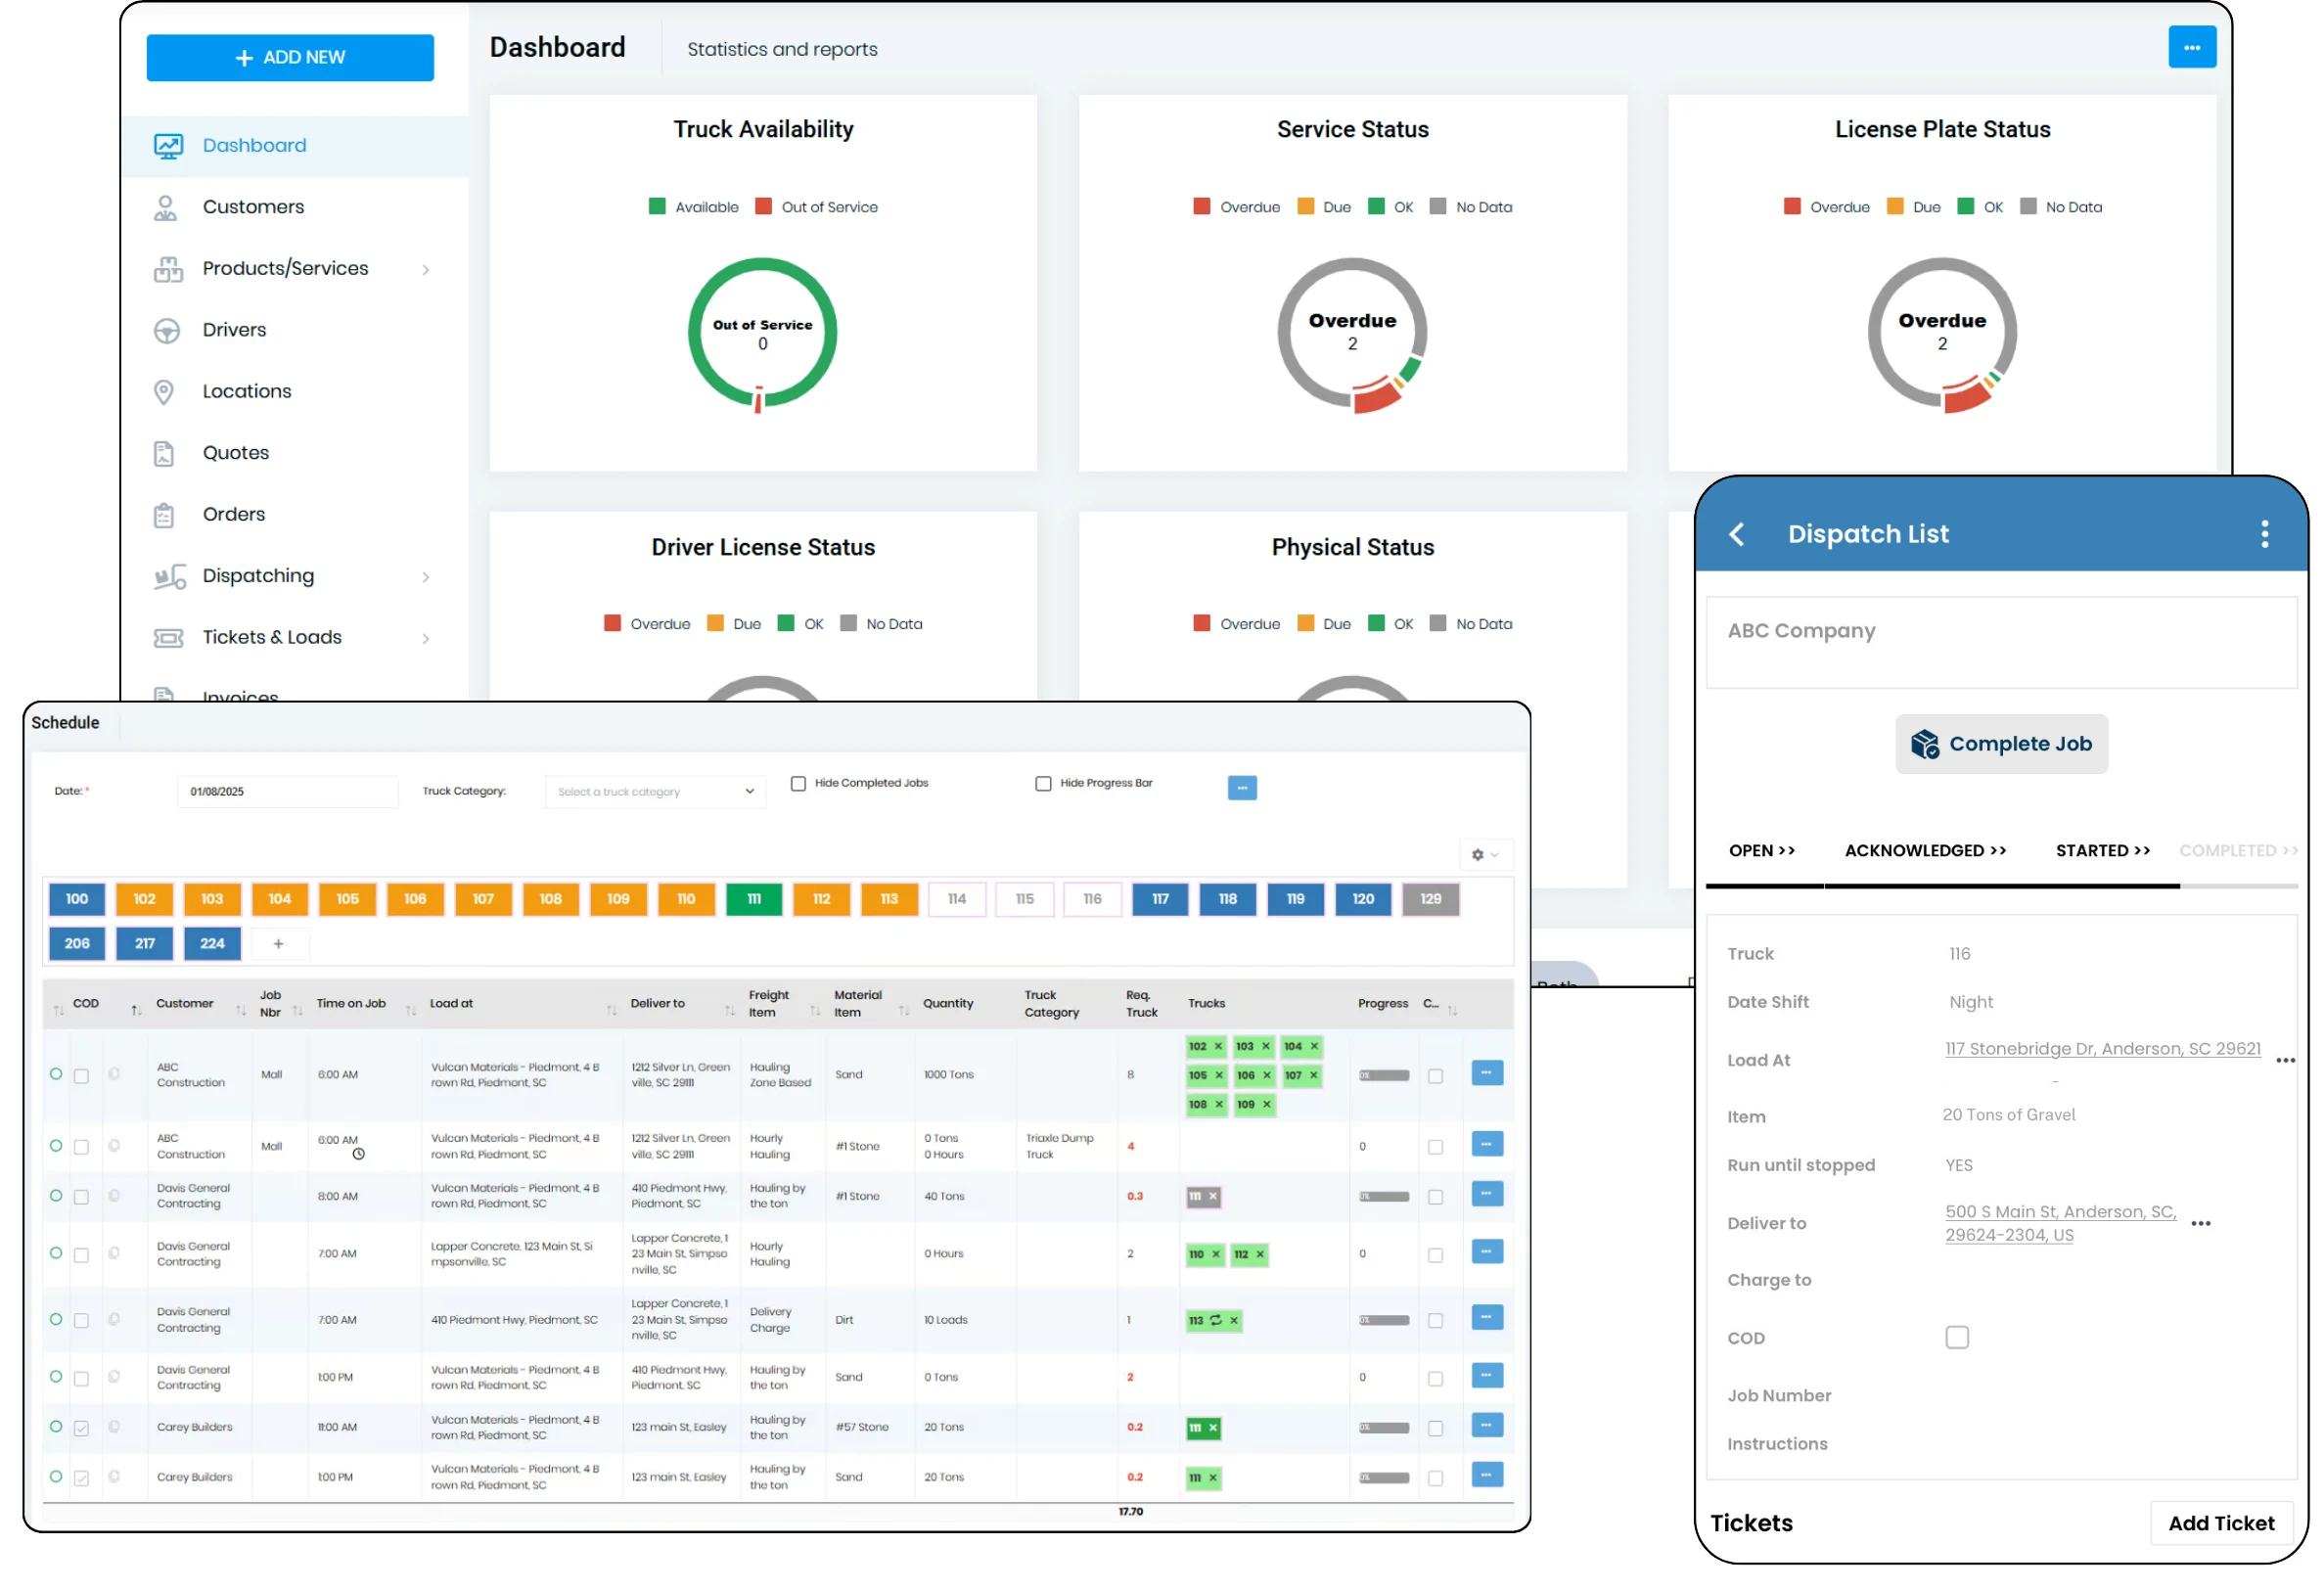The height and width of the screenshot is (1590, 2324).
Task: Open the Orders section
Action: click(x=233, y=514)
